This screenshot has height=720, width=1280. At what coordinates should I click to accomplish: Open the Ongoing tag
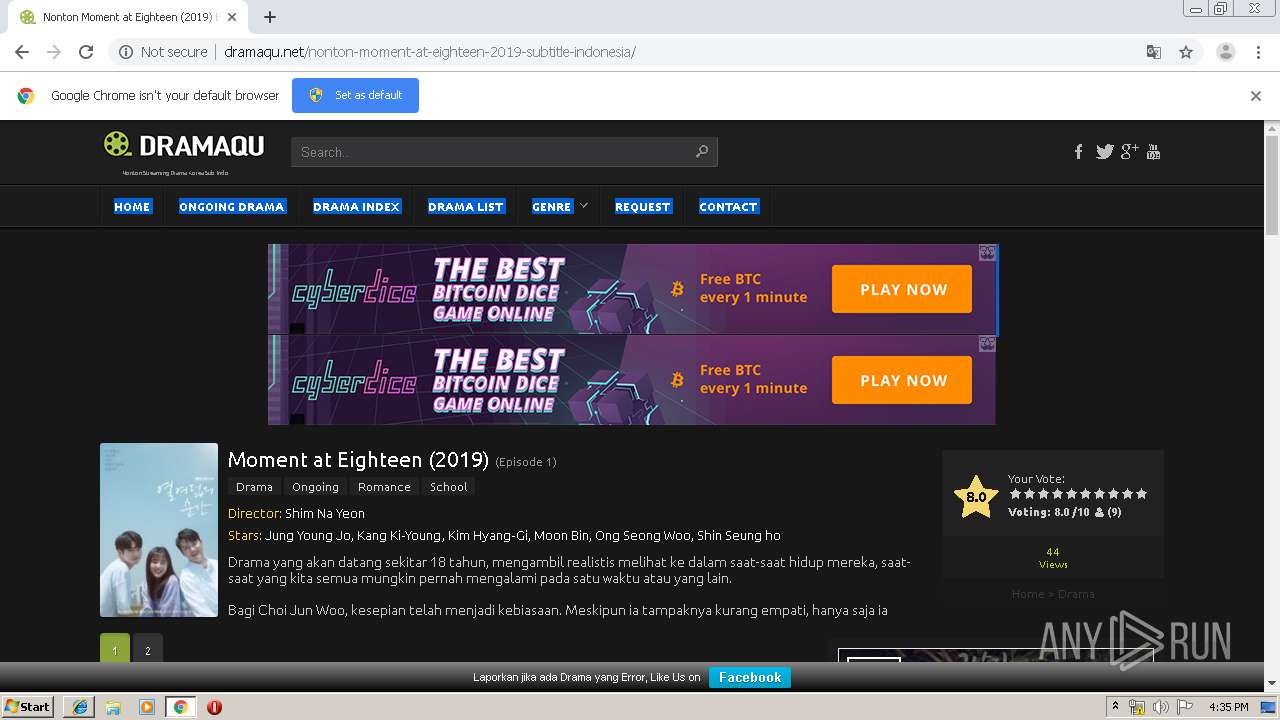[315, 487]
